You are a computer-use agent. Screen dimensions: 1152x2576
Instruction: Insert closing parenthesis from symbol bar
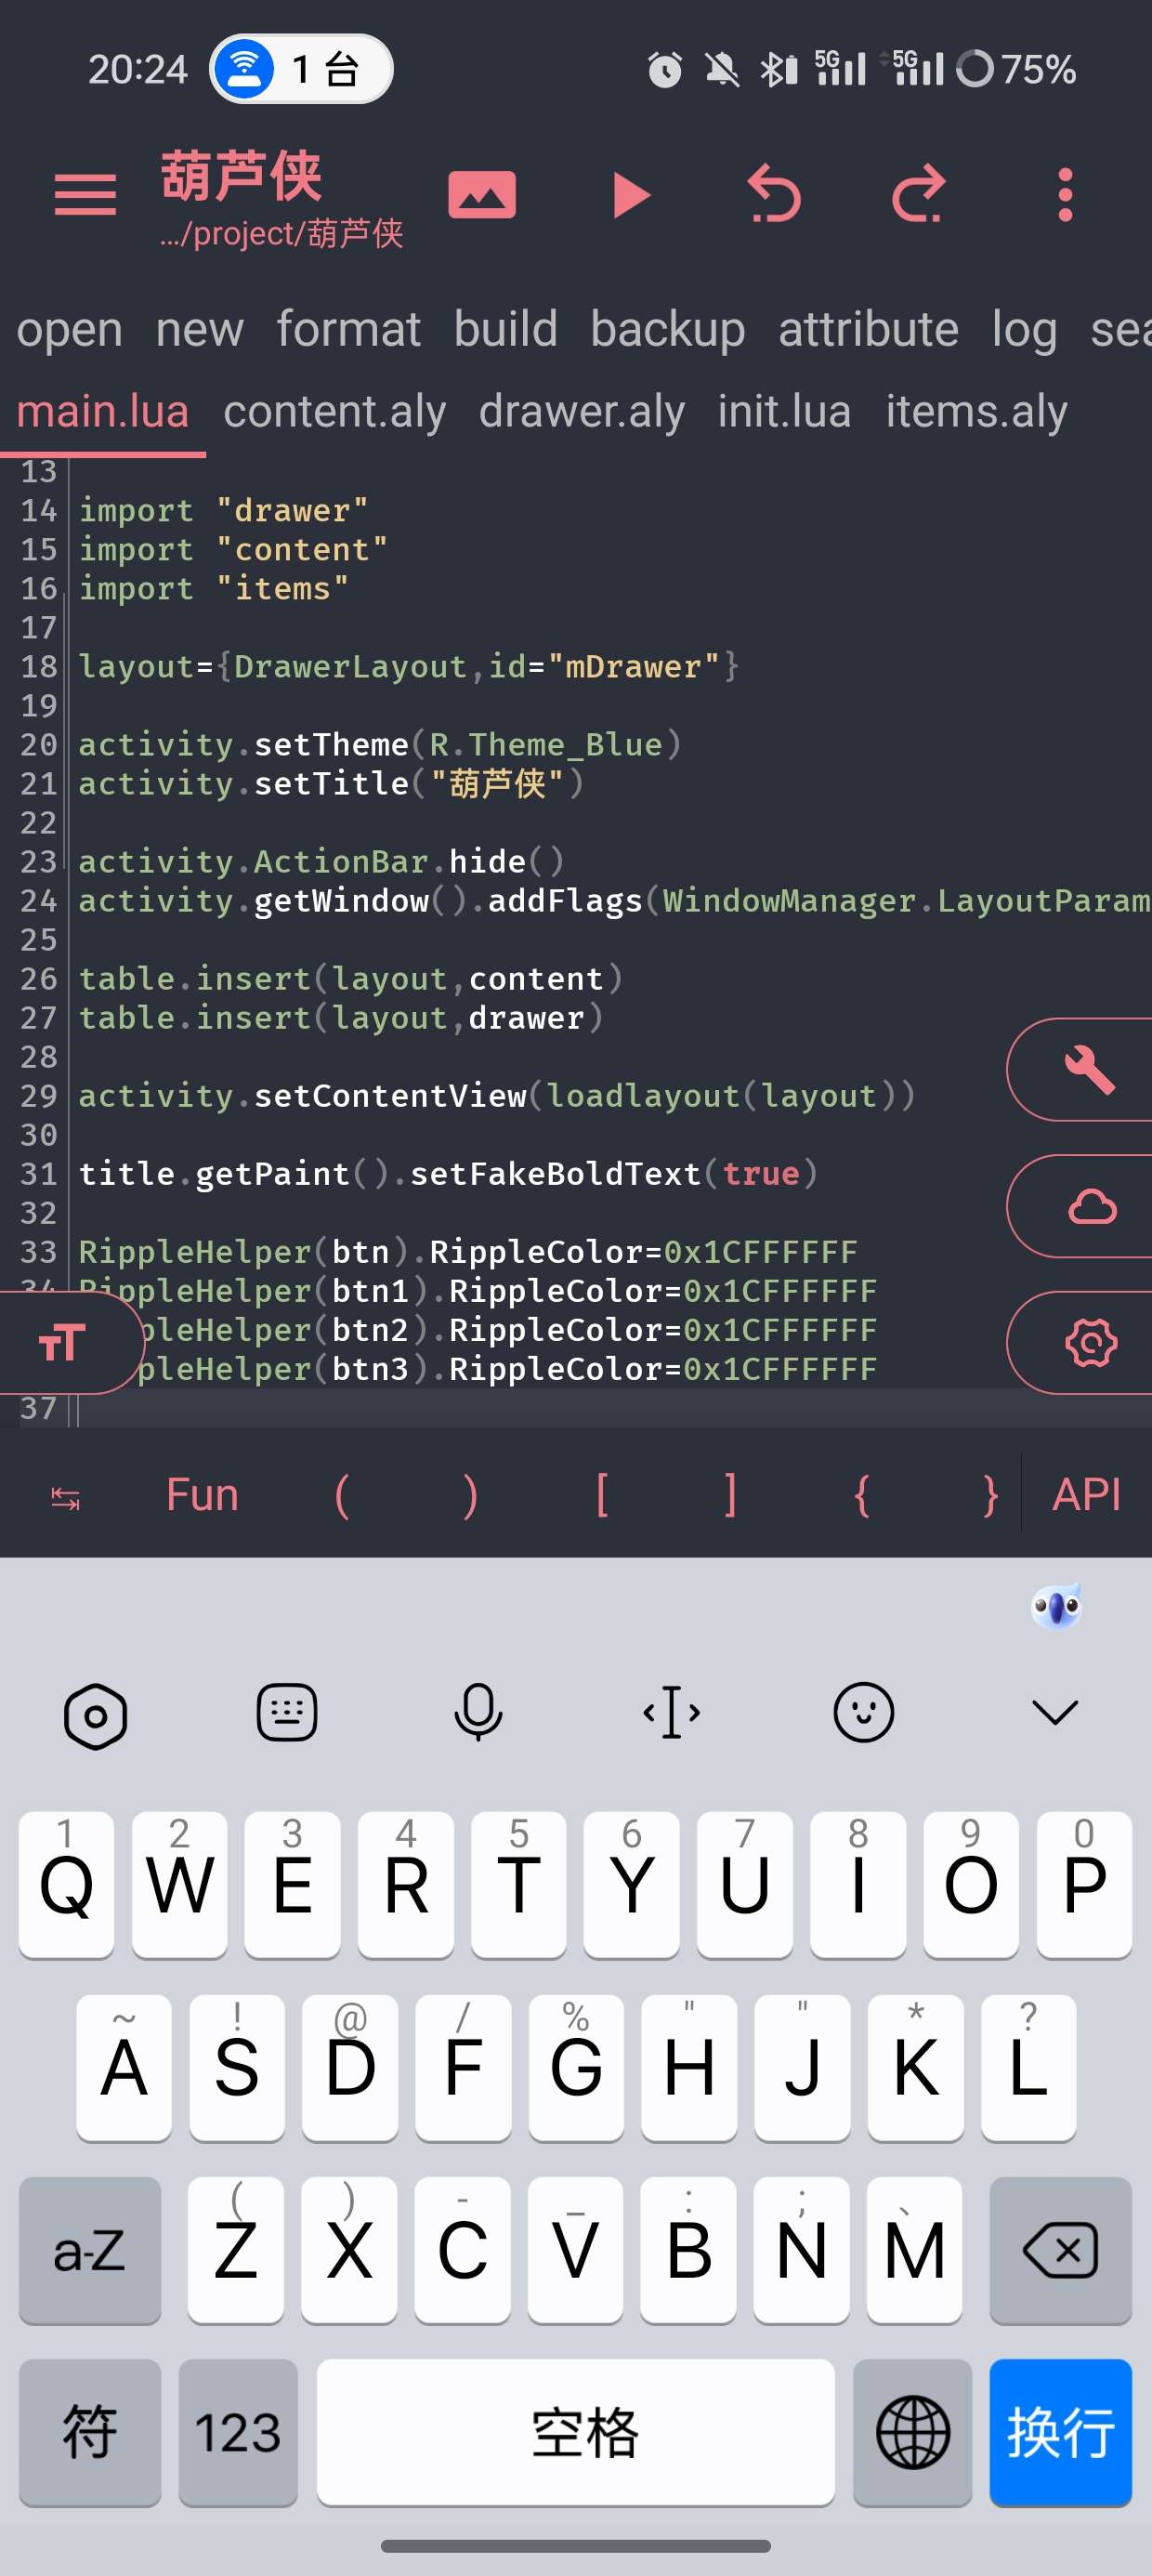point(470,1496)
